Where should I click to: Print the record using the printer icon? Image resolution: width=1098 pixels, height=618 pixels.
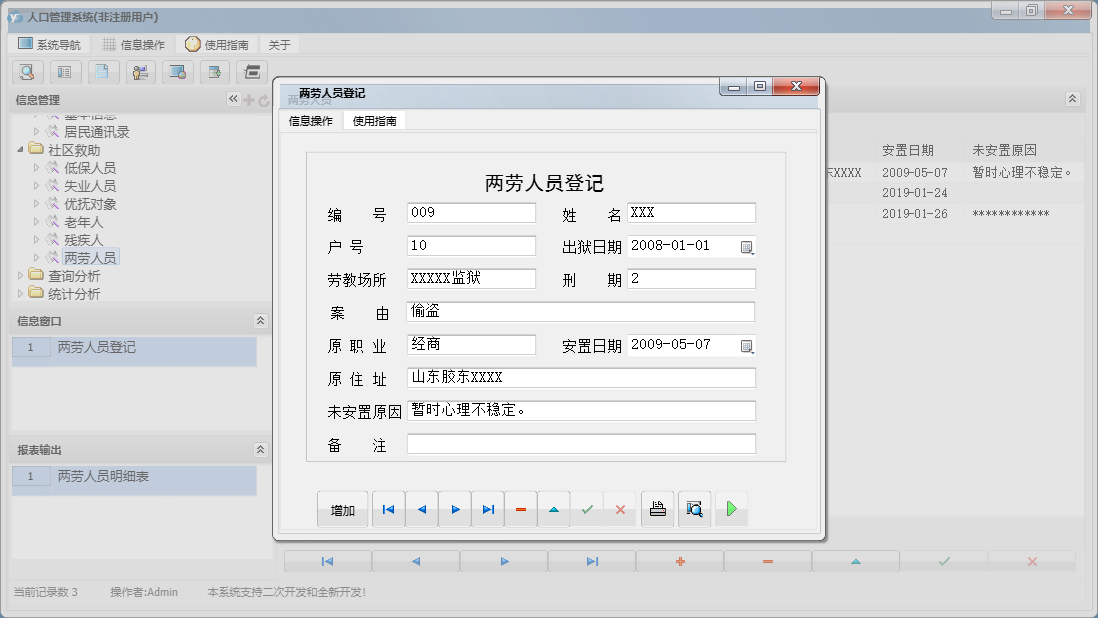(x=657, y=509)
